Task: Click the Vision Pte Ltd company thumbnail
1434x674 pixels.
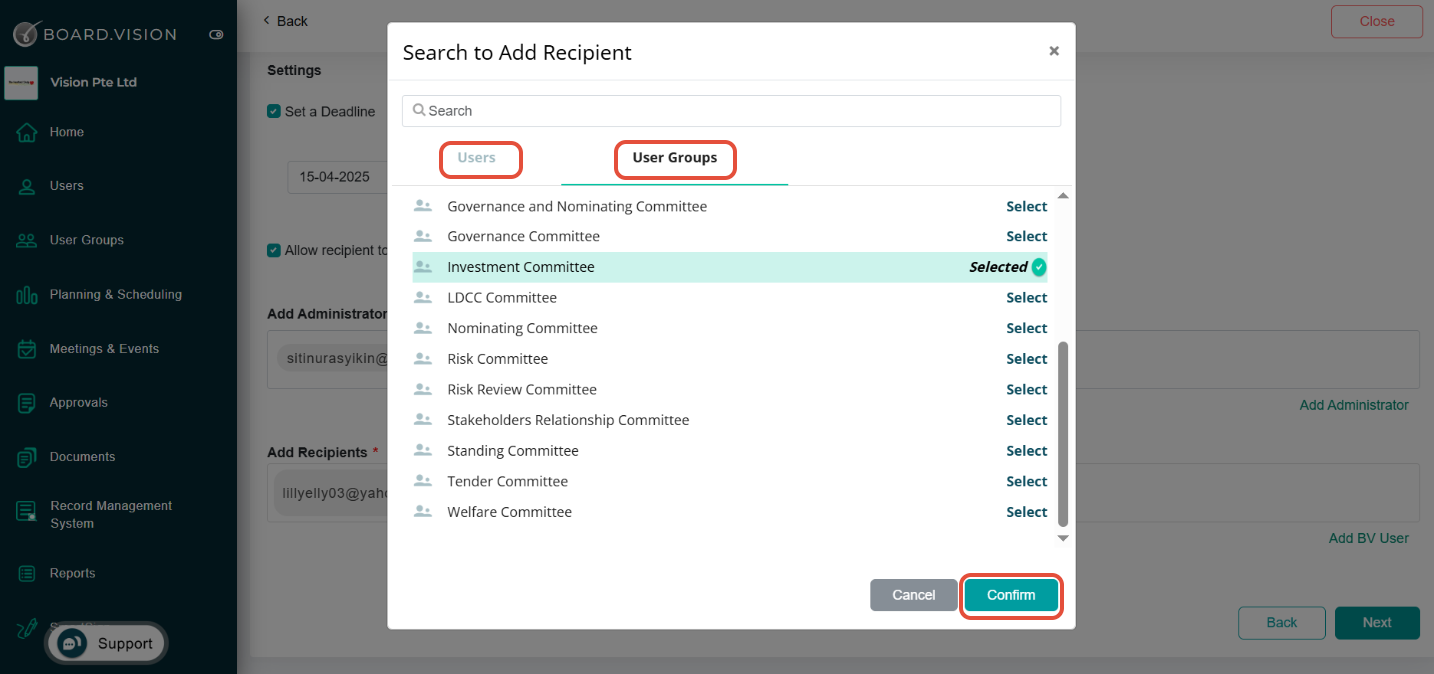Action: tap(21, 83)
